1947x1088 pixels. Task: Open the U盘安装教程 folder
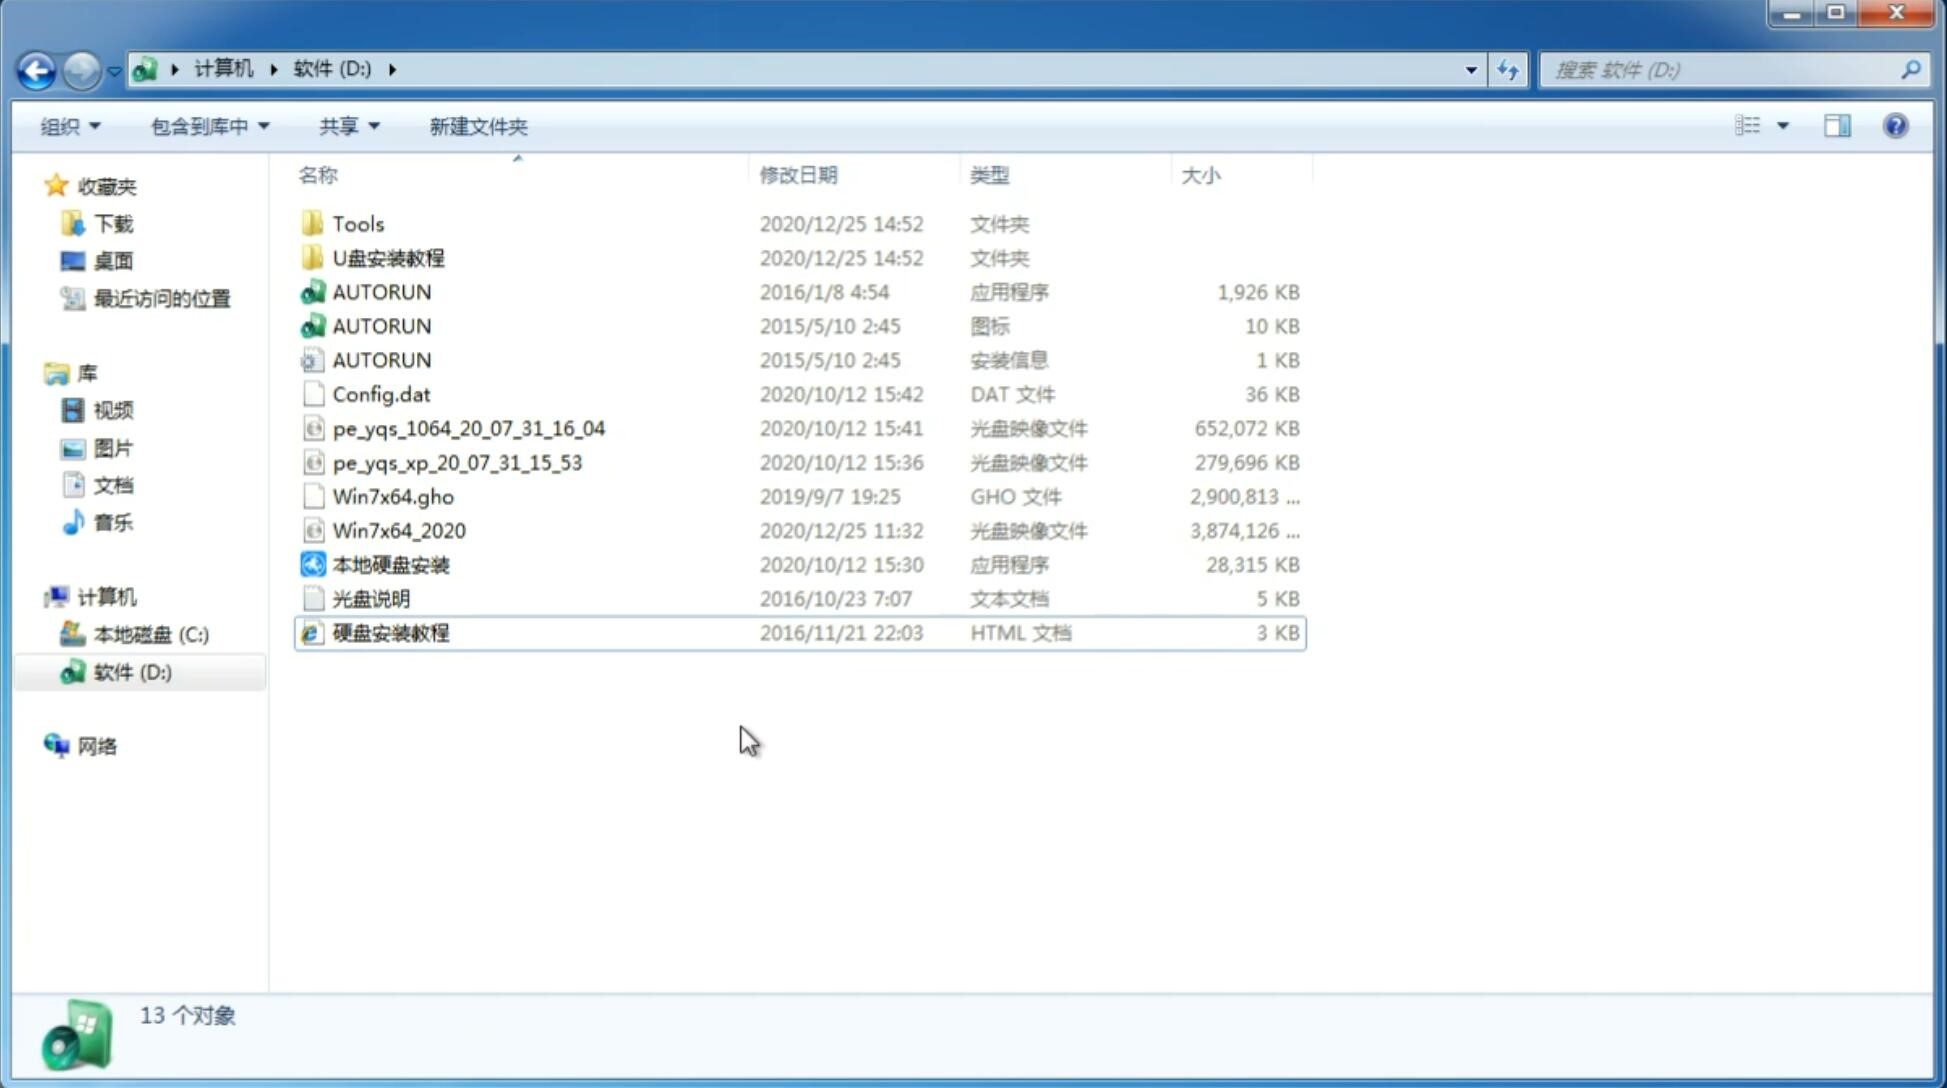(389, 257)
